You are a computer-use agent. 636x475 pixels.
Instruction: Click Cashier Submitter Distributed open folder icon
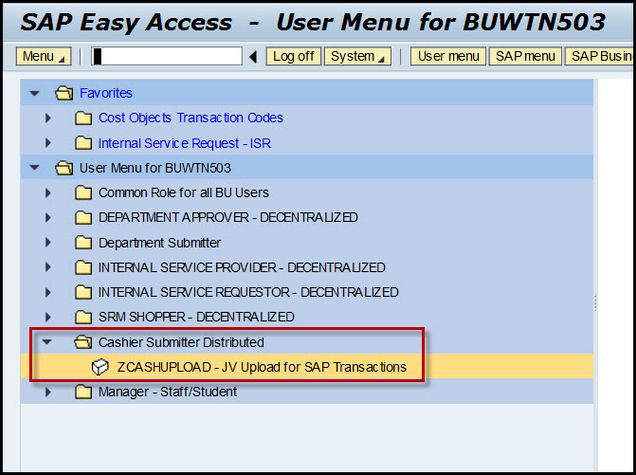pyautogui.click(x=84, y=342)
